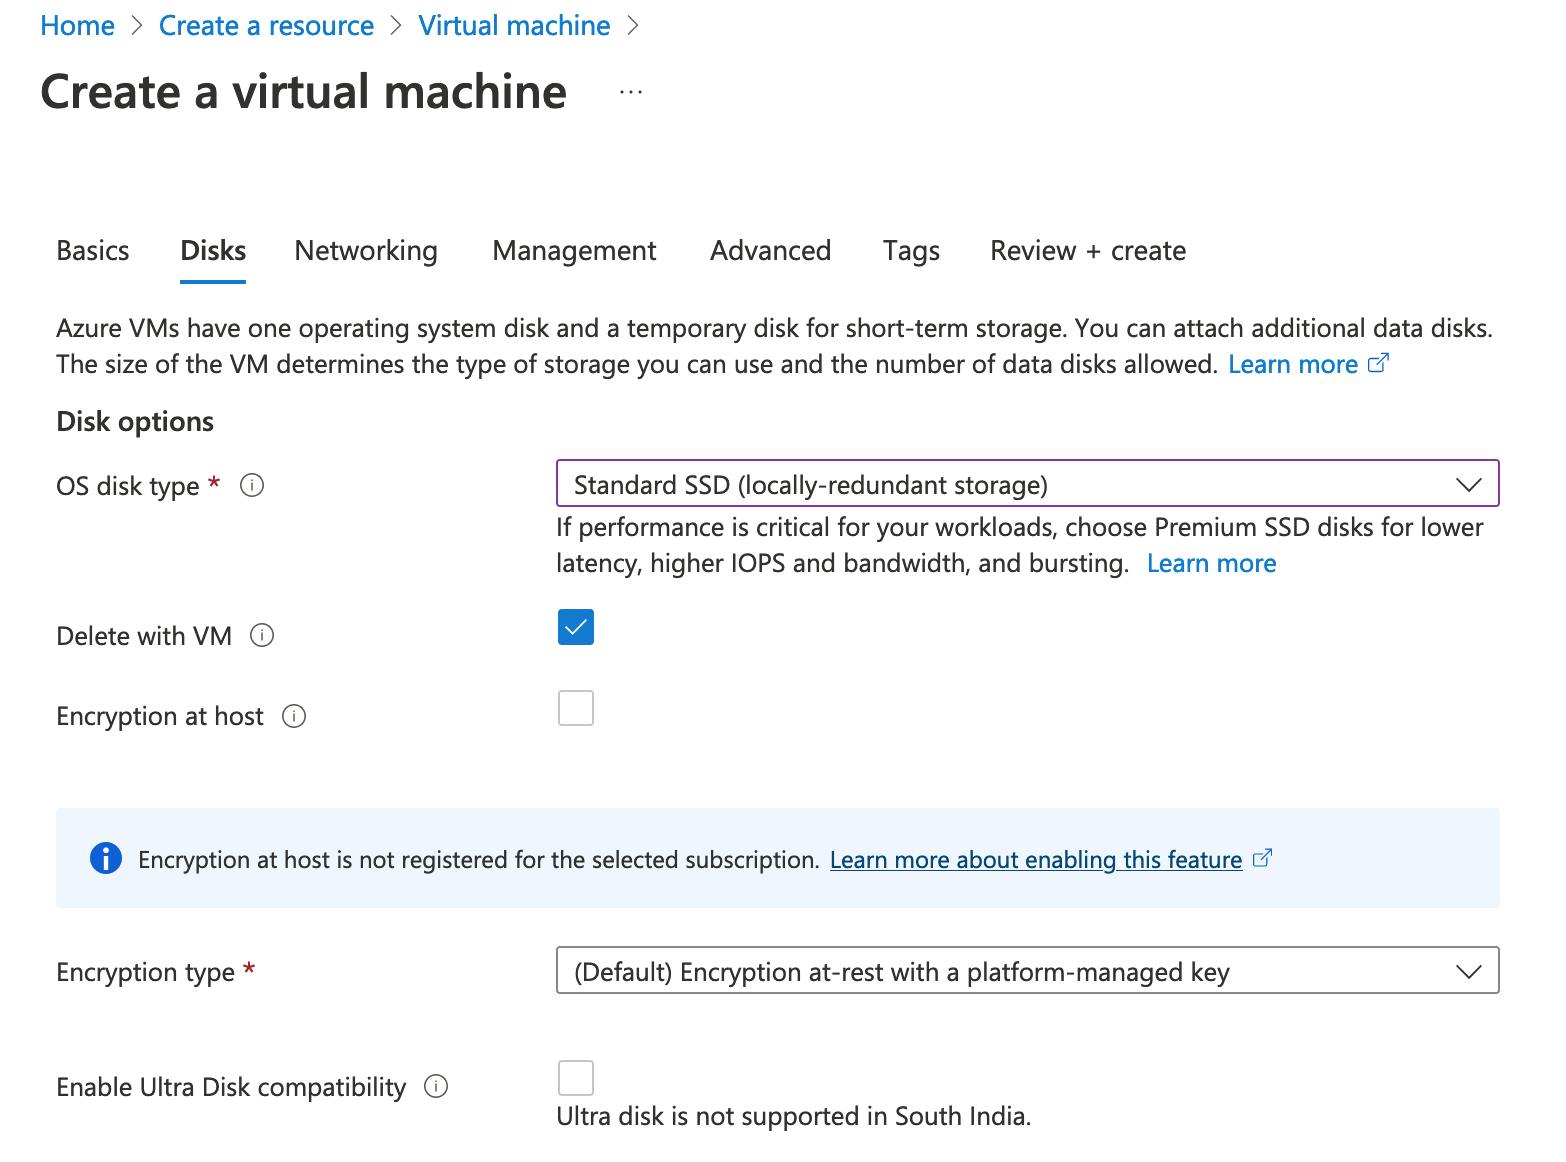Click the Disk options heading
Screen dimensions: 1566x1162
(x=135, y=421)
